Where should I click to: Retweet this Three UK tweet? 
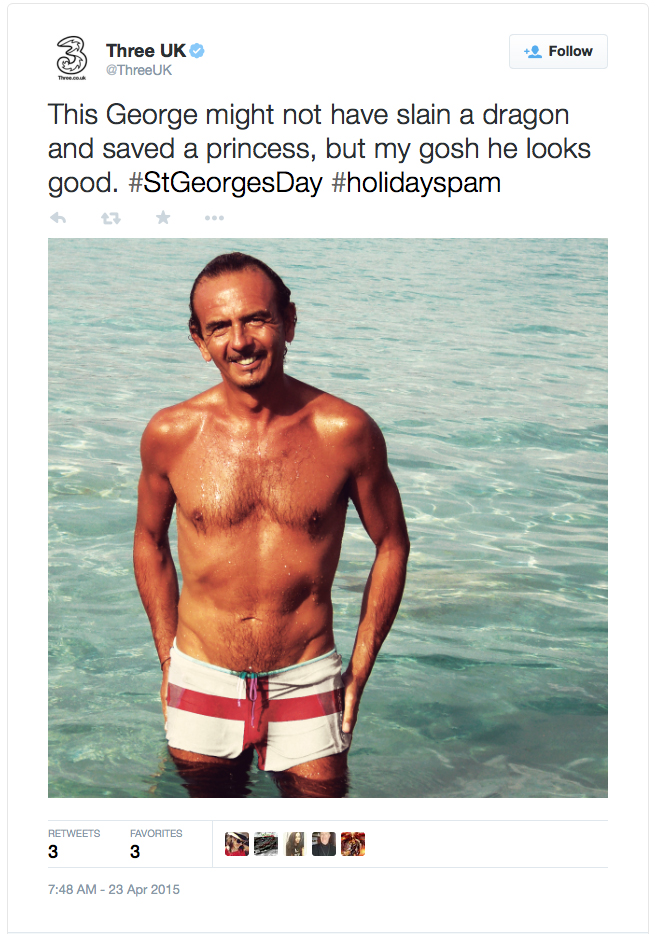click(x=111, y=218)
